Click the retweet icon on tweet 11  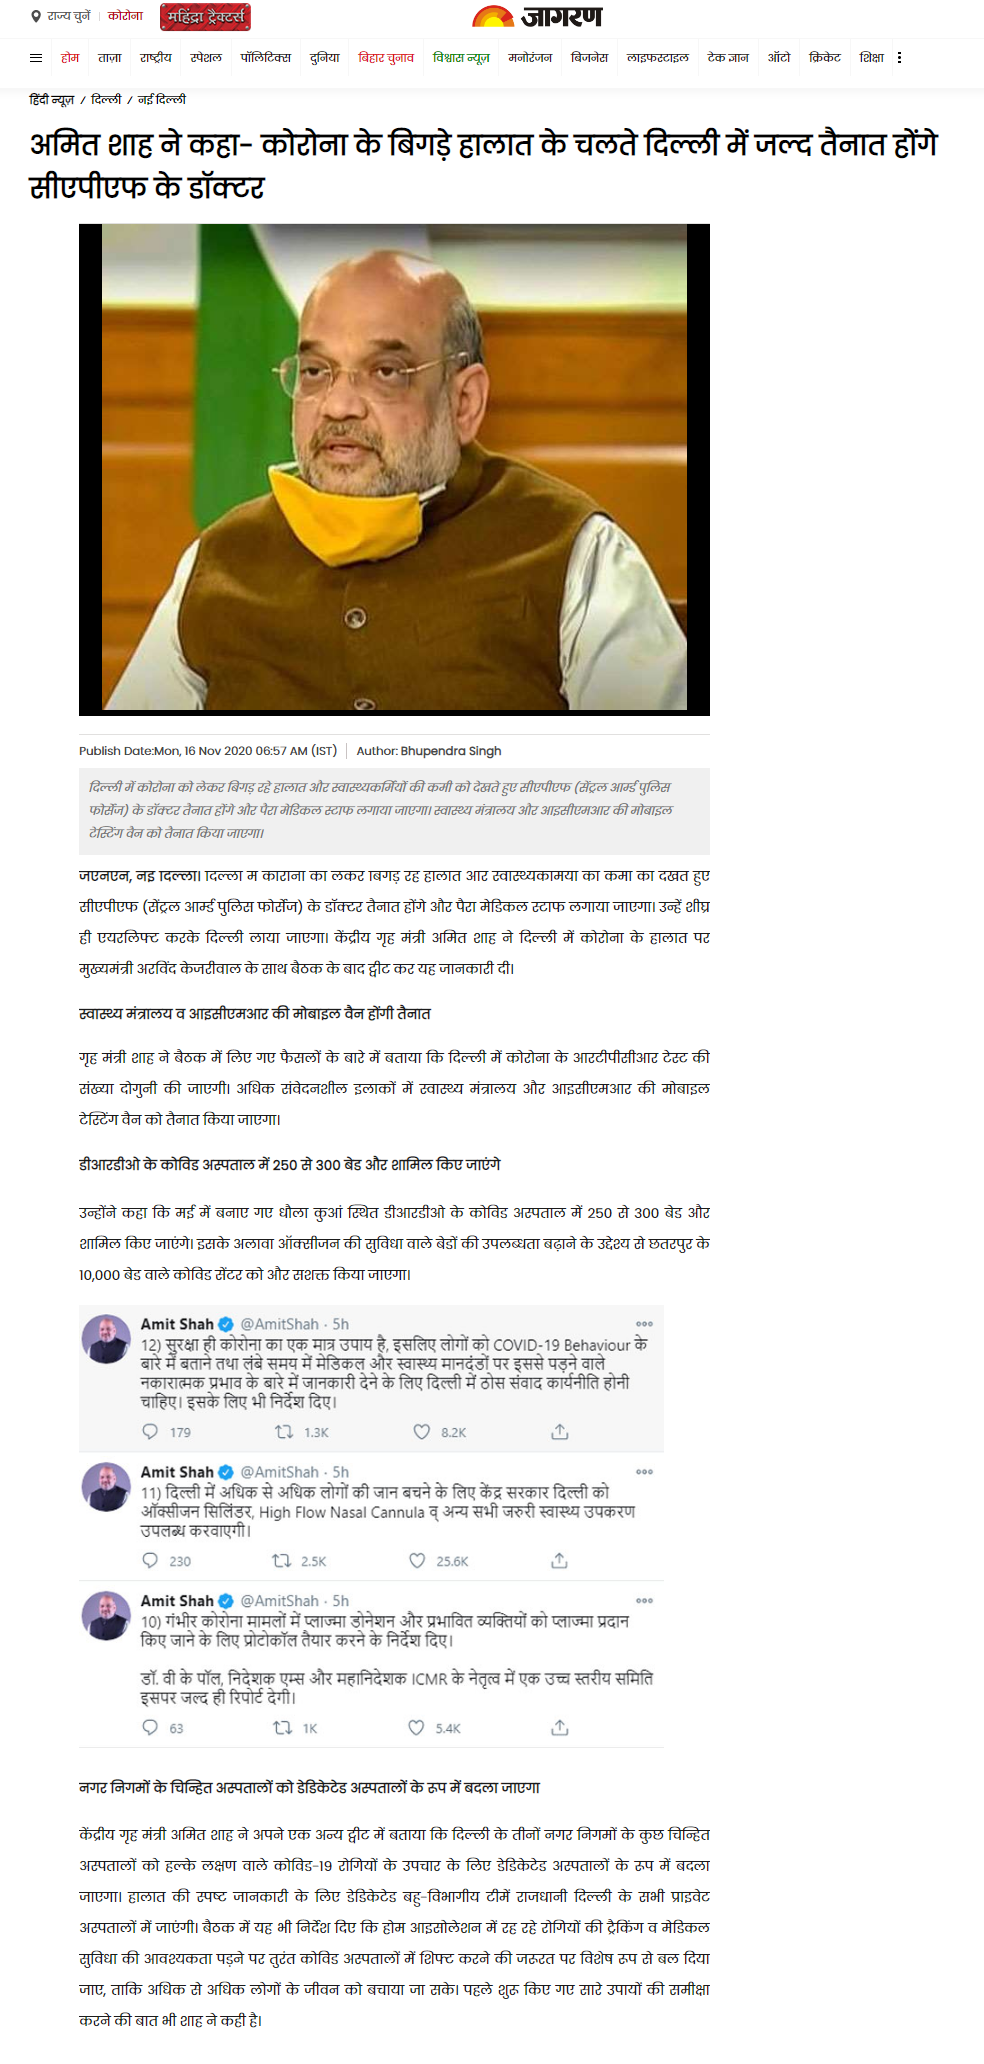(x=282, y=1560)
